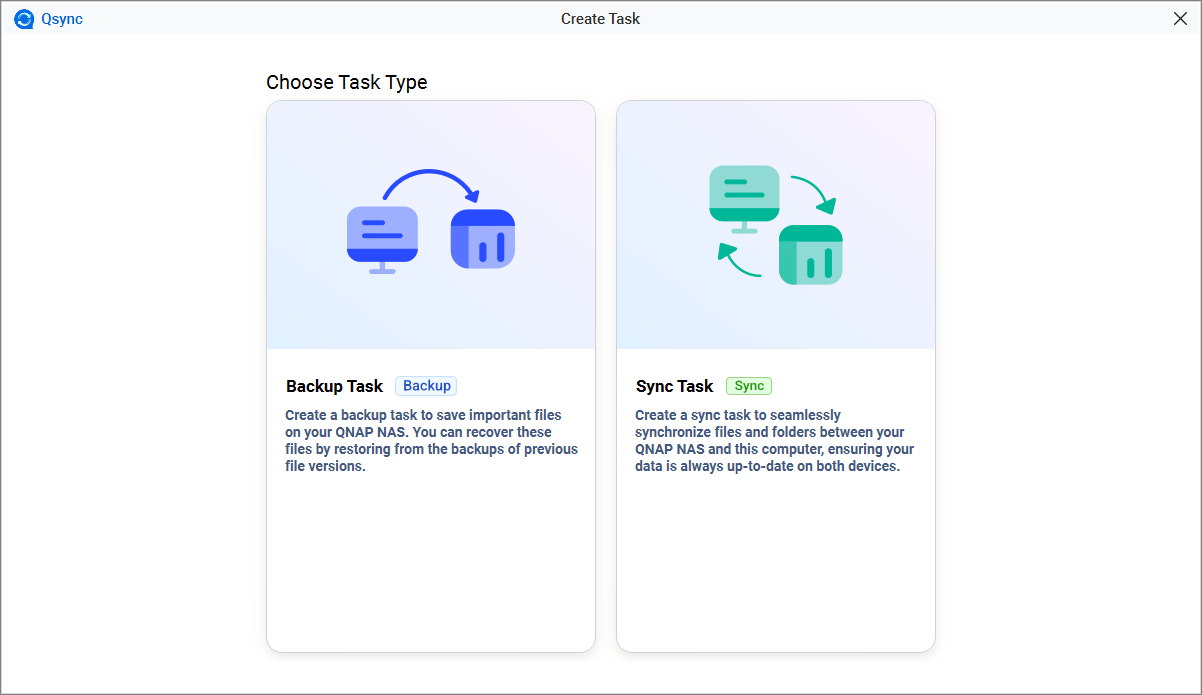The image size is (1202, 695).
Task: Click empty area at bottom of Sync card
Action: point(775,580)
